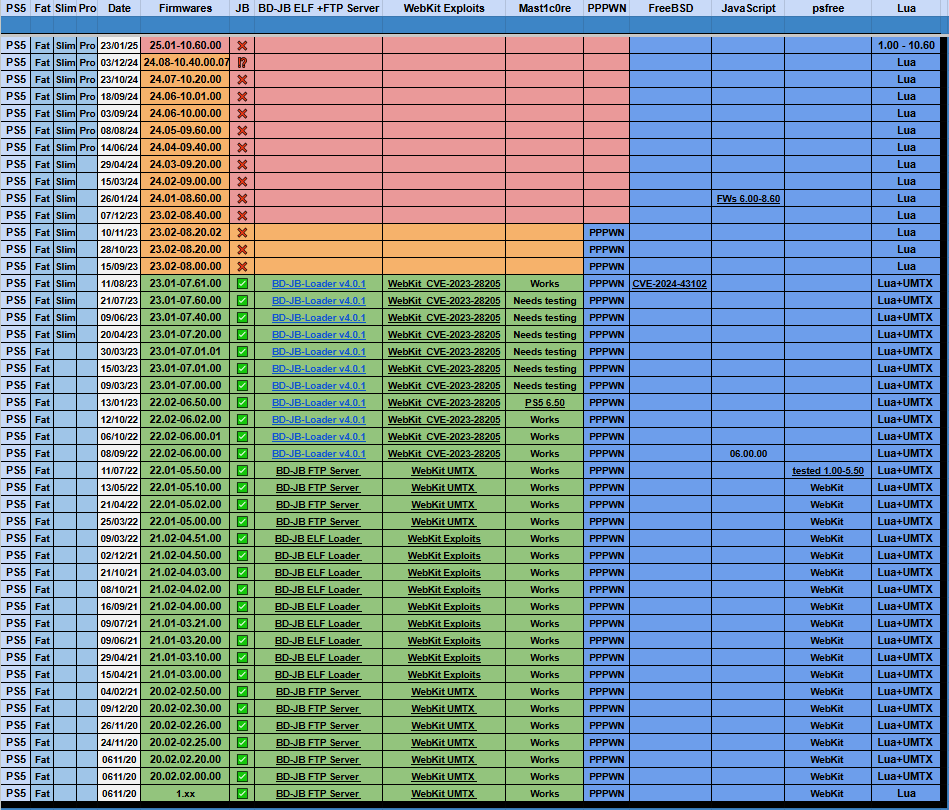The width and height of the screenshot is (949, 810).
Task: Click the red X in row 24.05-09.60.00
Action: (x=242, y=130)
